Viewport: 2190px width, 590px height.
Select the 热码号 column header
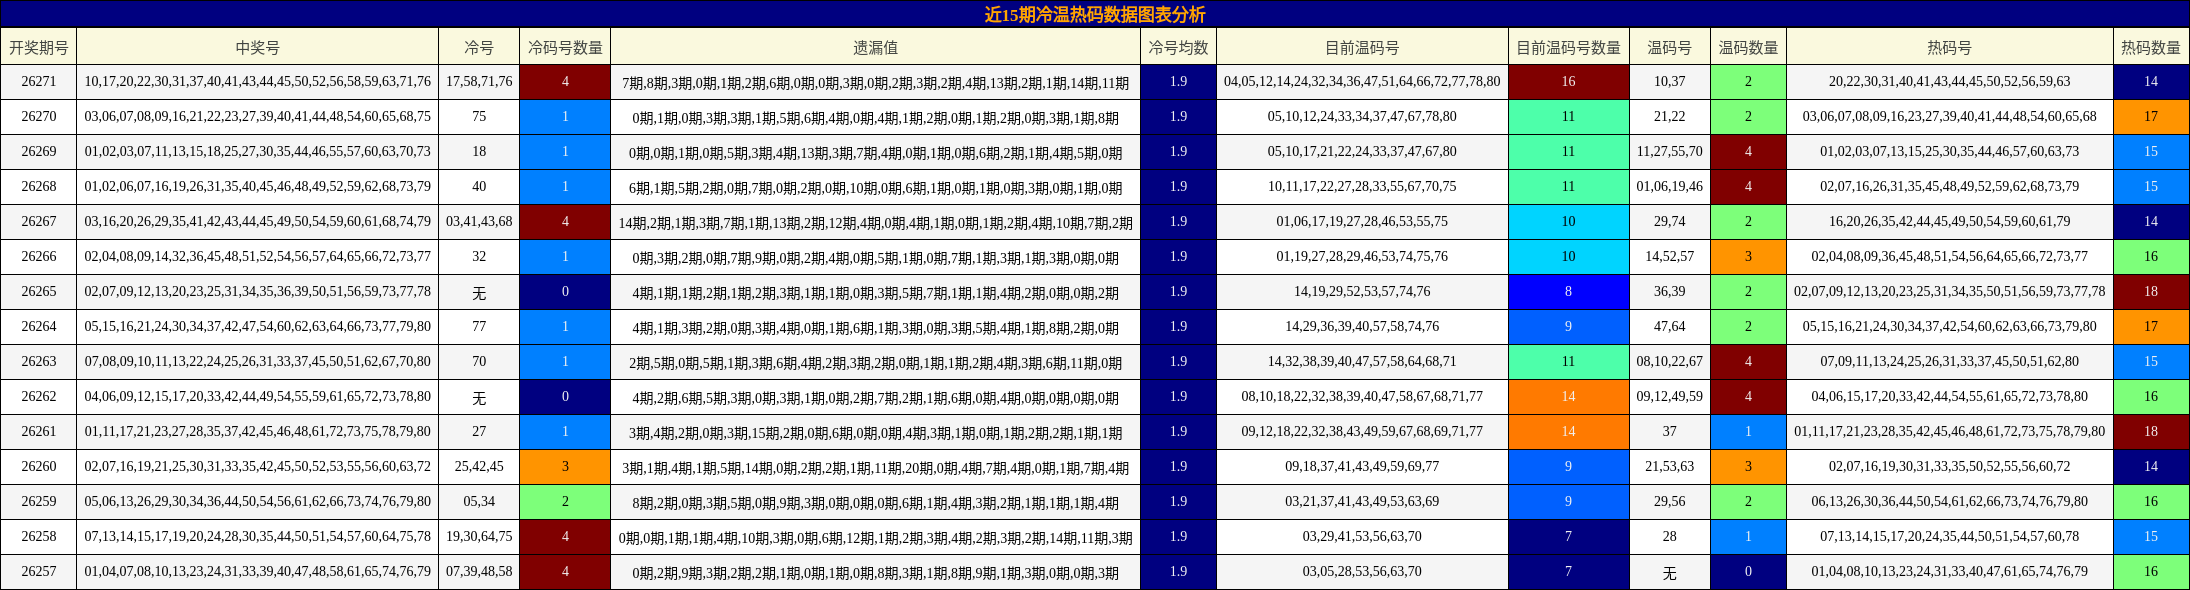click(x=1949, y=47)
